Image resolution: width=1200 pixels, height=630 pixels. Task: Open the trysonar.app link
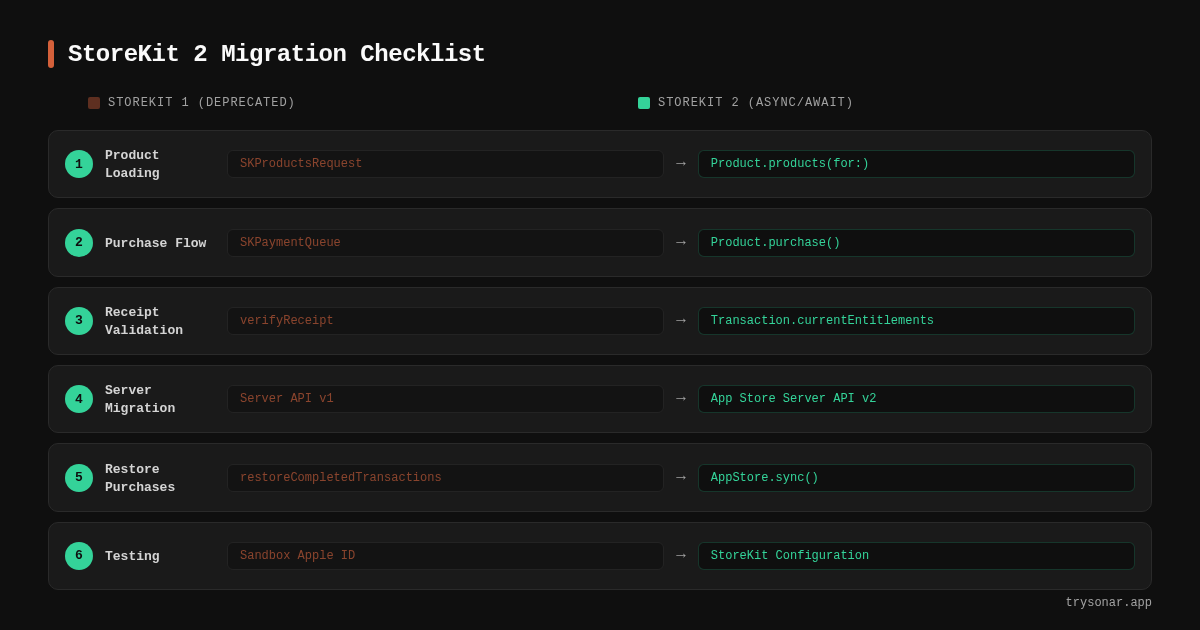click(1108, 603)
